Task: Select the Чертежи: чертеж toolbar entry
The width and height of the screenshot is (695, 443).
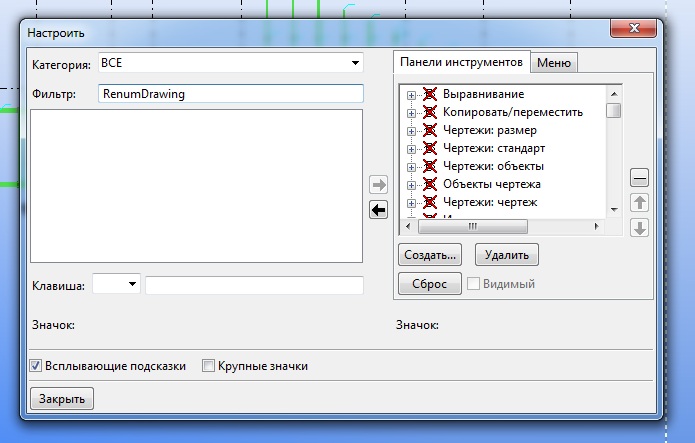Action: (490, 202)
